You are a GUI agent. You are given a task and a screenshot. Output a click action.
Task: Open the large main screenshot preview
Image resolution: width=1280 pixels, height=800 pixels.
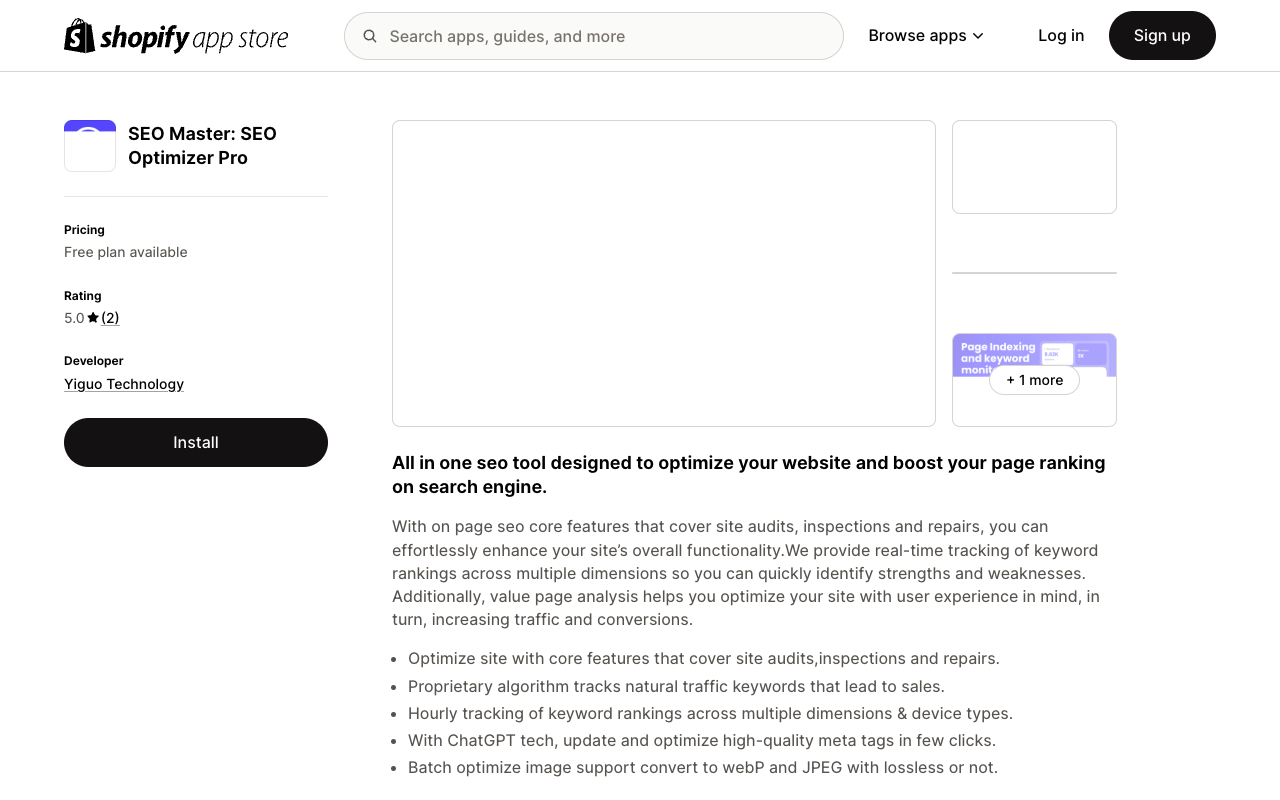(664, 273)
